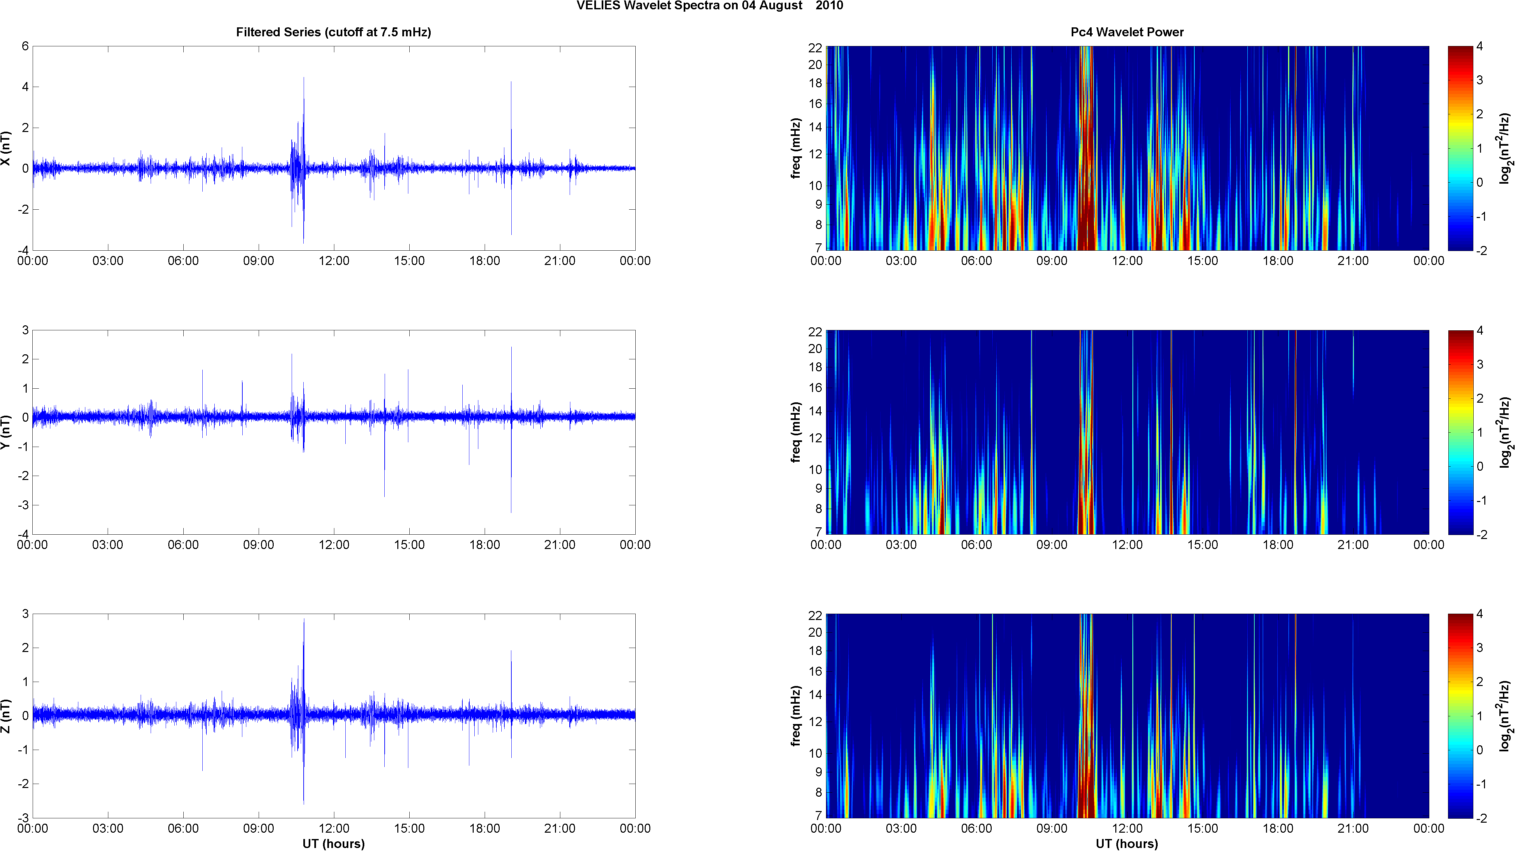The width and height of the screenshot is (1515, 851).
Task: Click the Z (nT) filtered series plot
Action: 333,716
